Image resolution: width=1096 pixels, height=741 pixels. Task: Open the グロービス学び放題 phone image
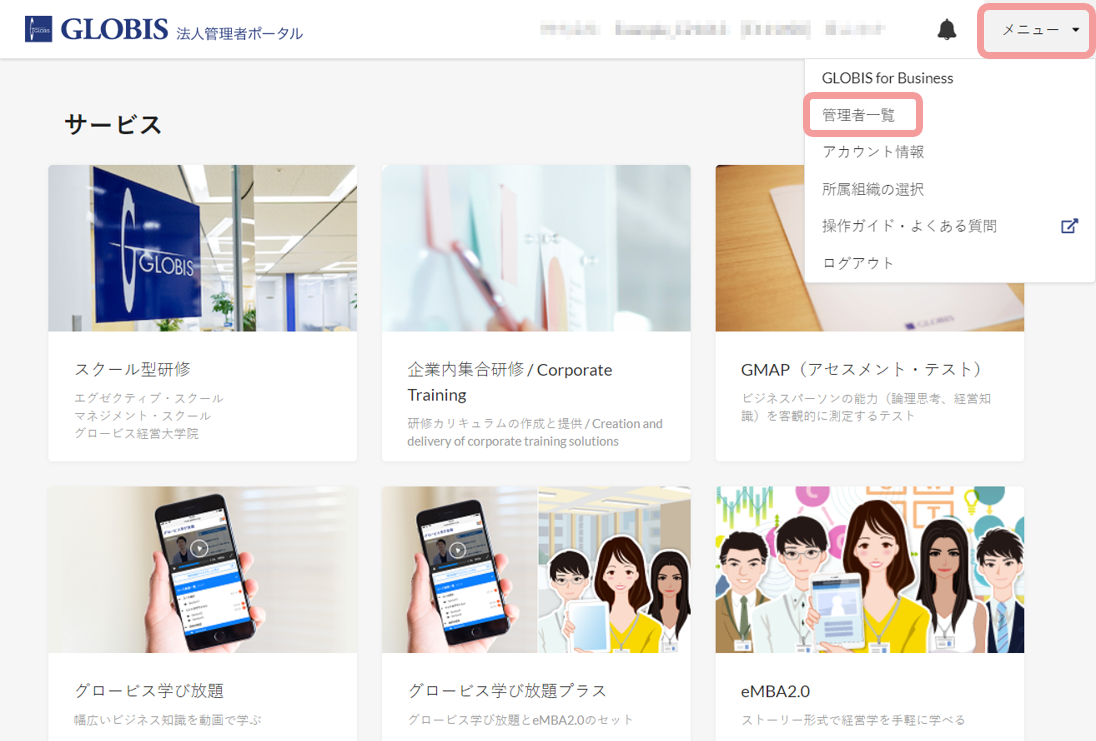[x=202, y=570]
